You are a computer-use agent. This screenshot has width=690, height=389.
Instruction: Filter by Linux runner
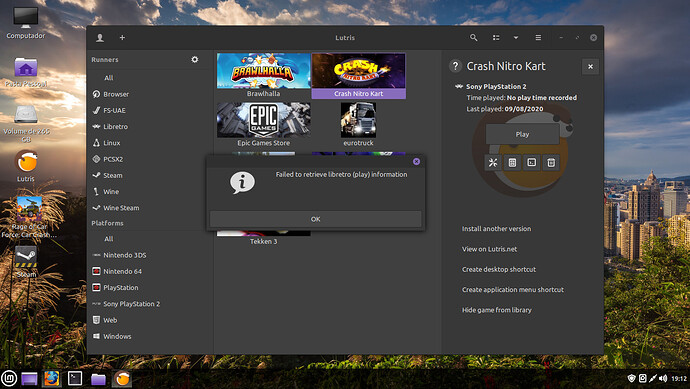(112, 143)
